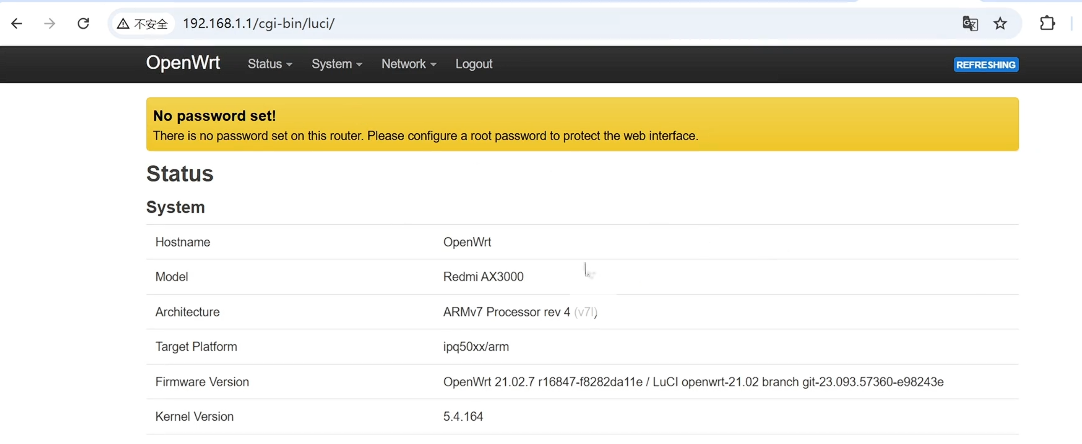Screen dimensions: 1082x444
Task: Click the Hostname row label
Action: pos(183,242)
